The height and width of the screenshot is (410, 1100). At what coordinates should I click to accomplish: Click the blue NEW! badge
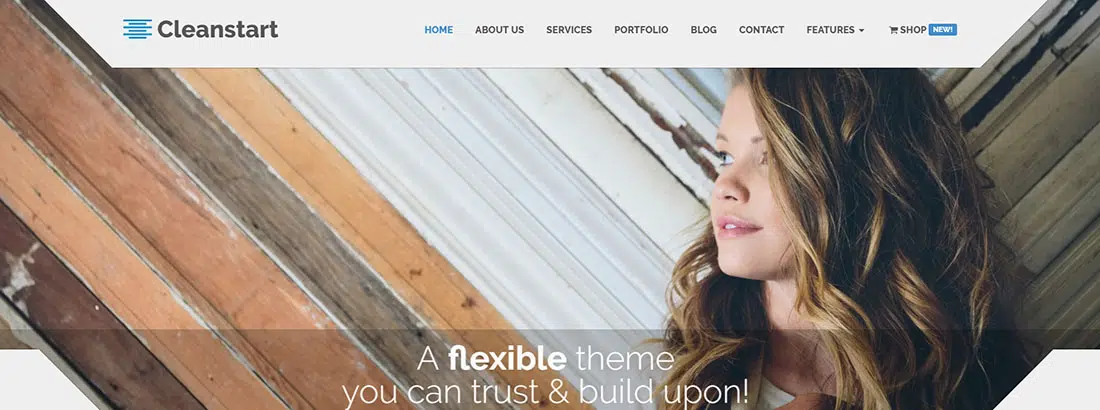click(942, 29)
